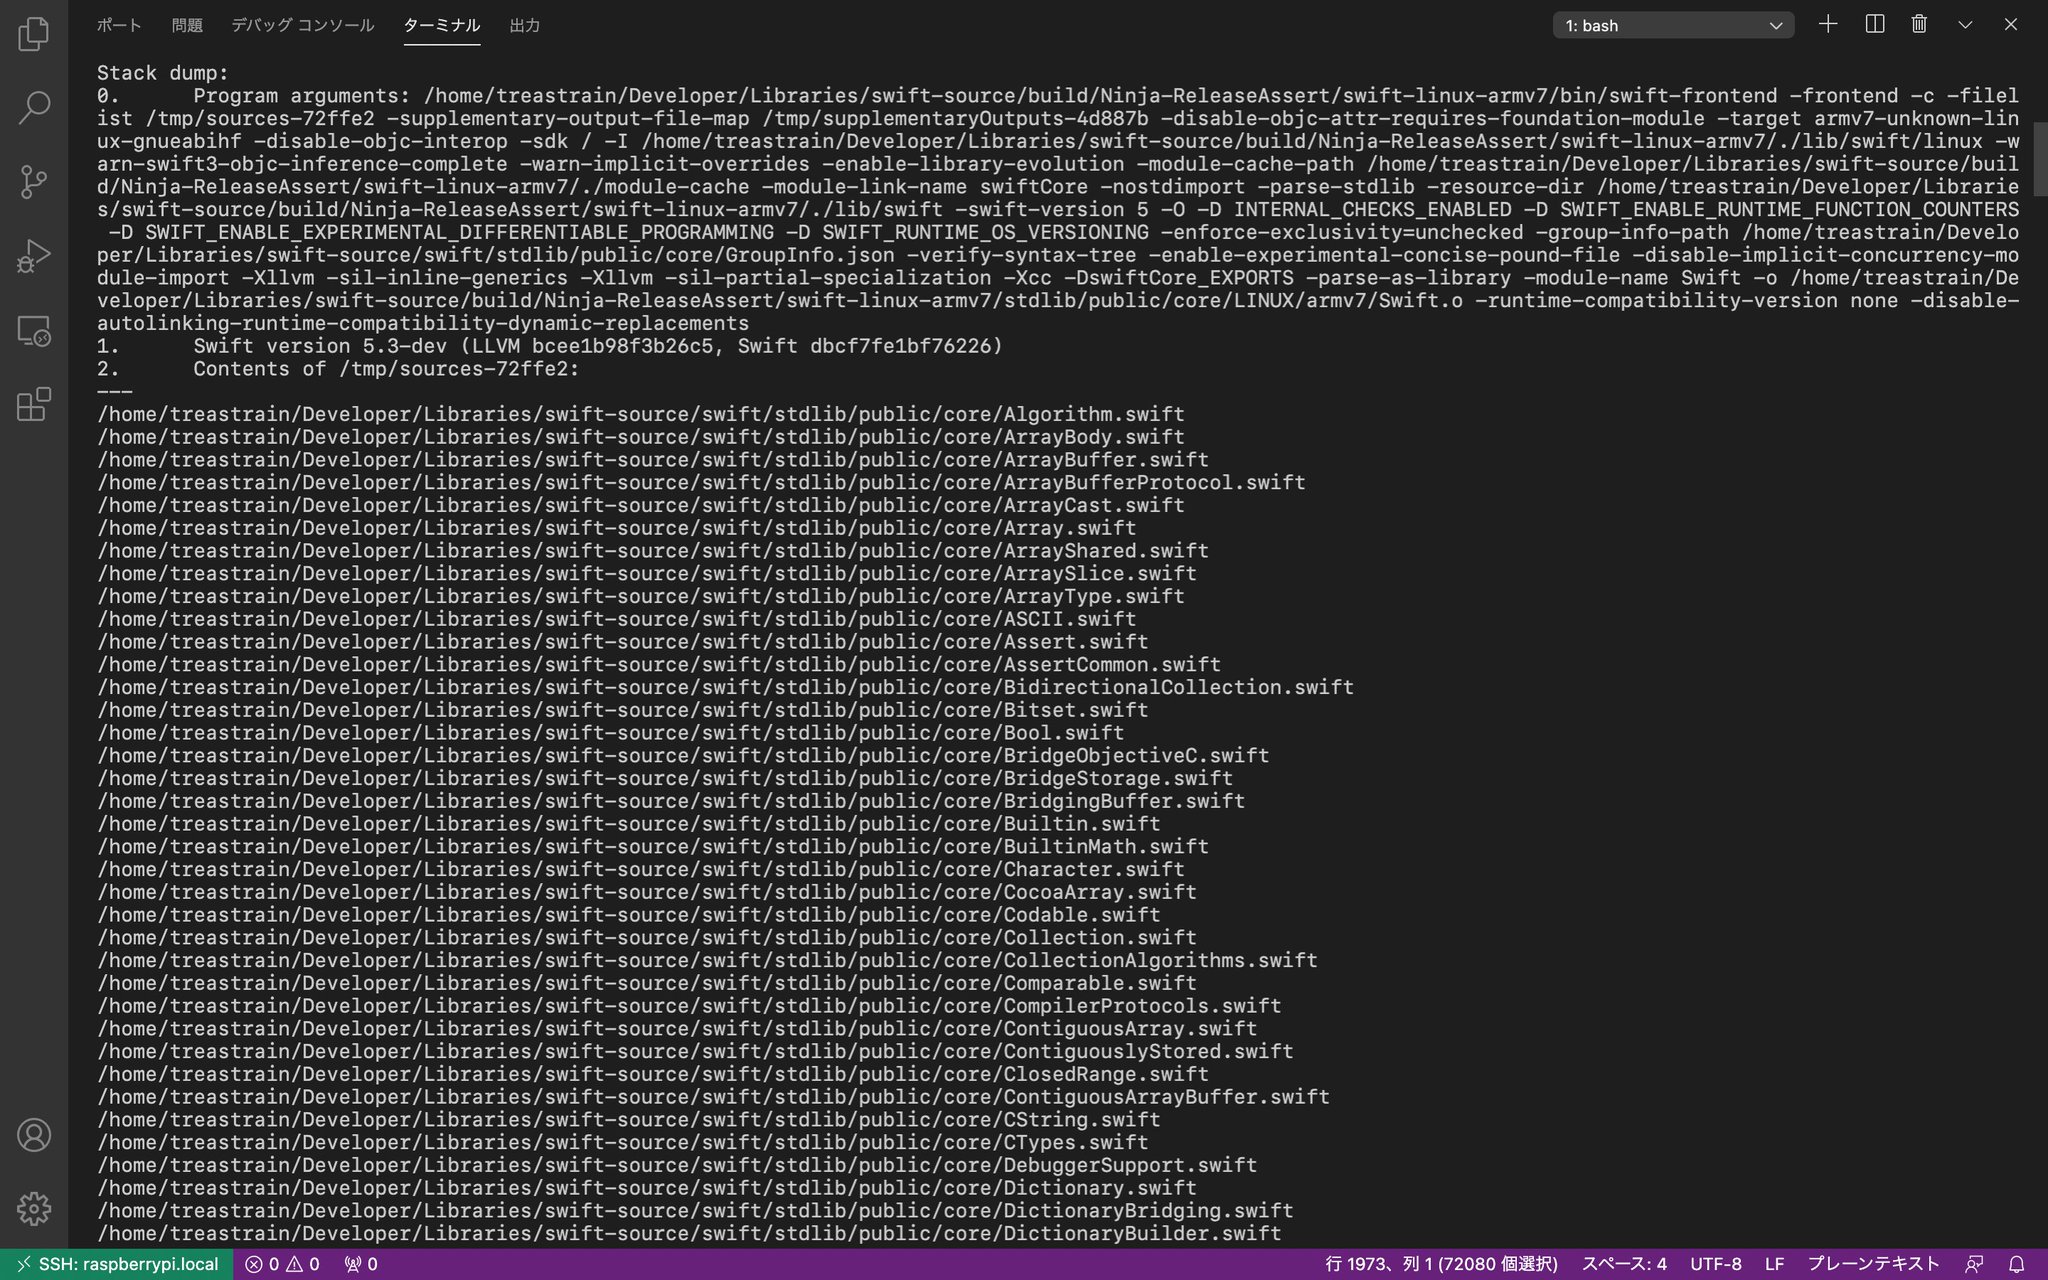
Task: Switch to the デバッグ コンソール tab
Action: pyautogui.click(x=302, y=26)
